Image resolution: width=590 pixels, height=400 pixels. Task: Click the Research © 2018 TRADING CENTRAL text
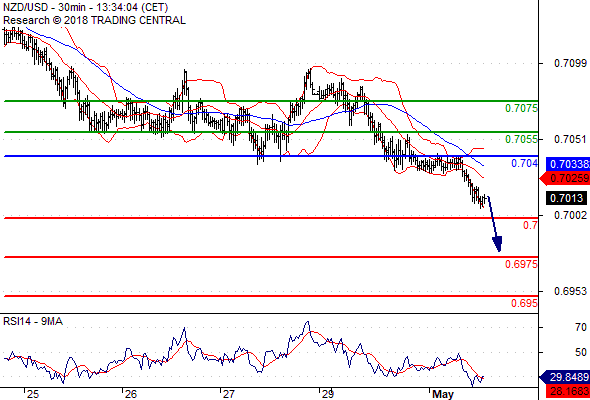94,20
